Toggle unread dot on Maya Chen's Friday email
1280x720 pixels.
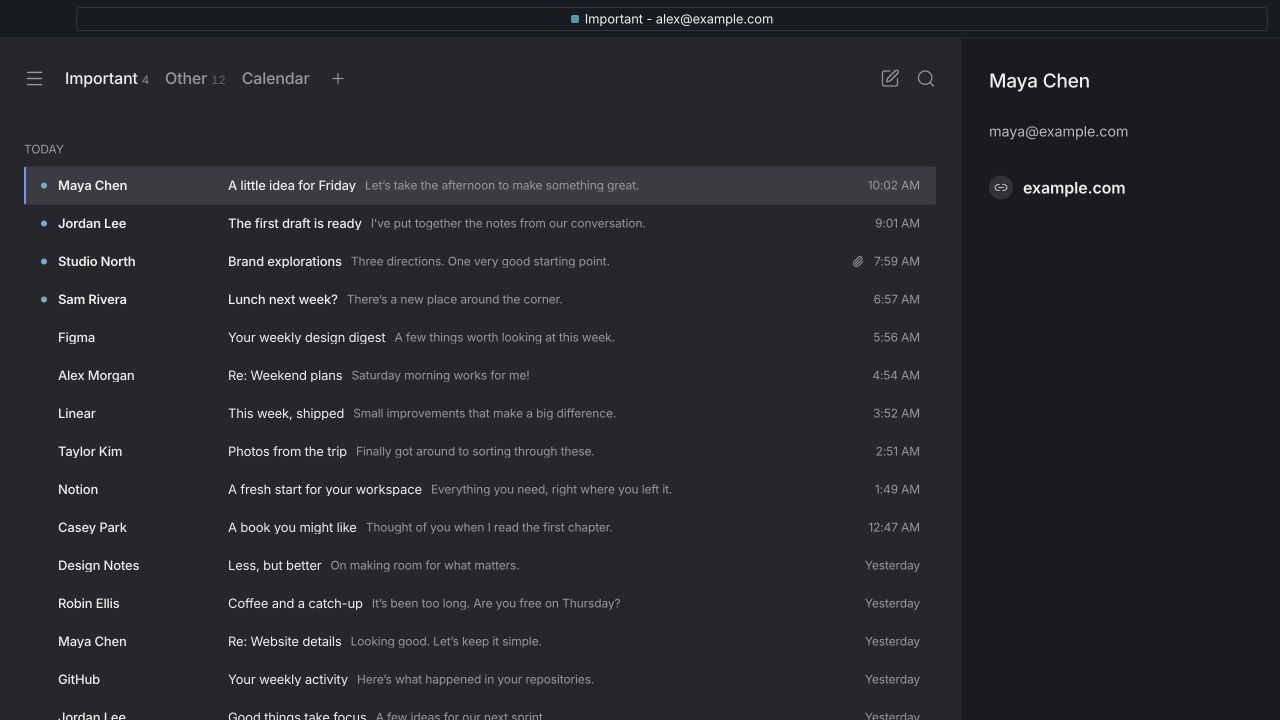(x=44, y=185)
